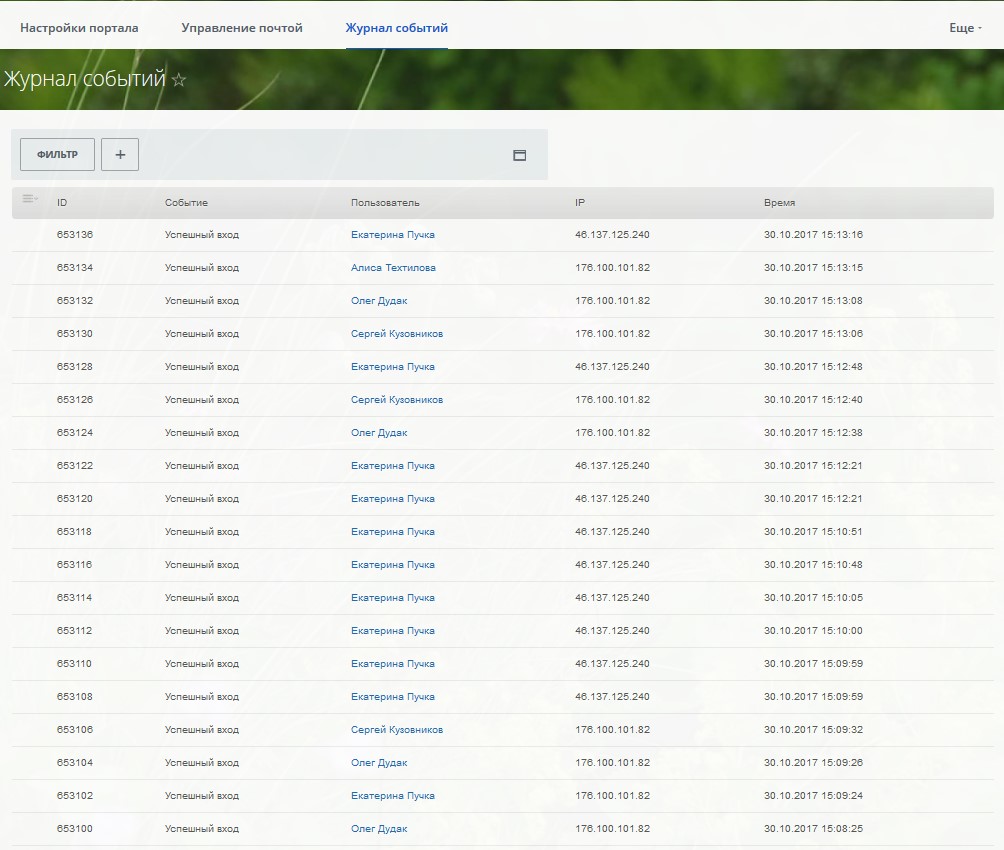Screen dimensions: 1004x850
Task: Click IP 176.100.101.82 in row 653132
Action: pos(613,300)
